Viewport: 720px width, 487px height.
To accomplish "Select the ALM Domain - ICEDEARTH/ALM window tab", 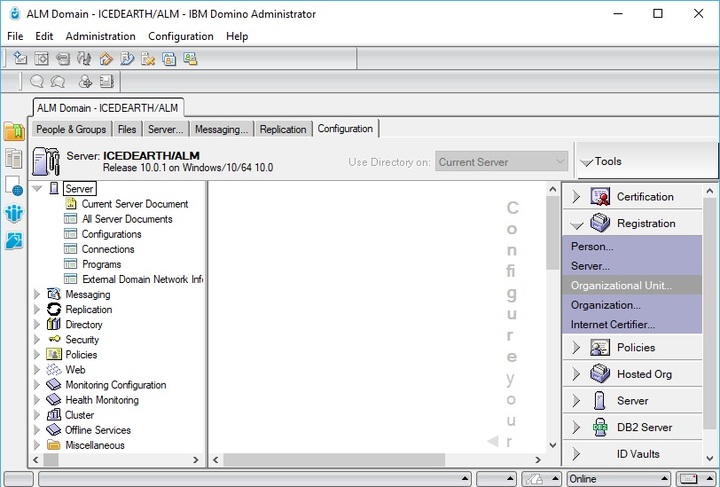I will point(108,108).
